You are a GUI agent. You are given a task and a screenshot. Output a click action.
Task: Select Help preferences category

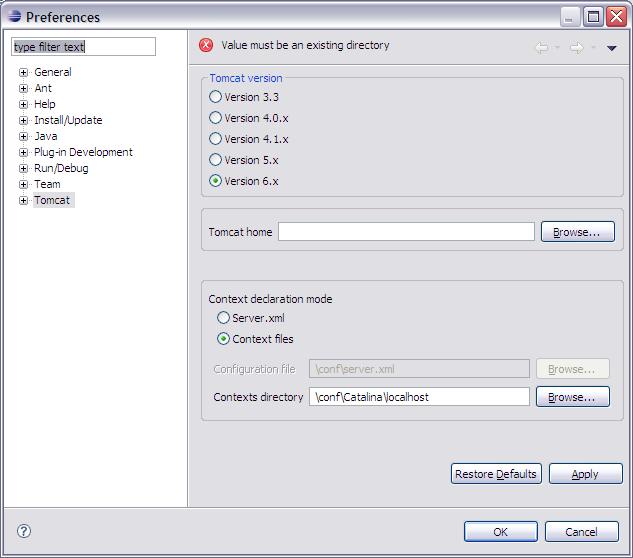tap(44, 104)
